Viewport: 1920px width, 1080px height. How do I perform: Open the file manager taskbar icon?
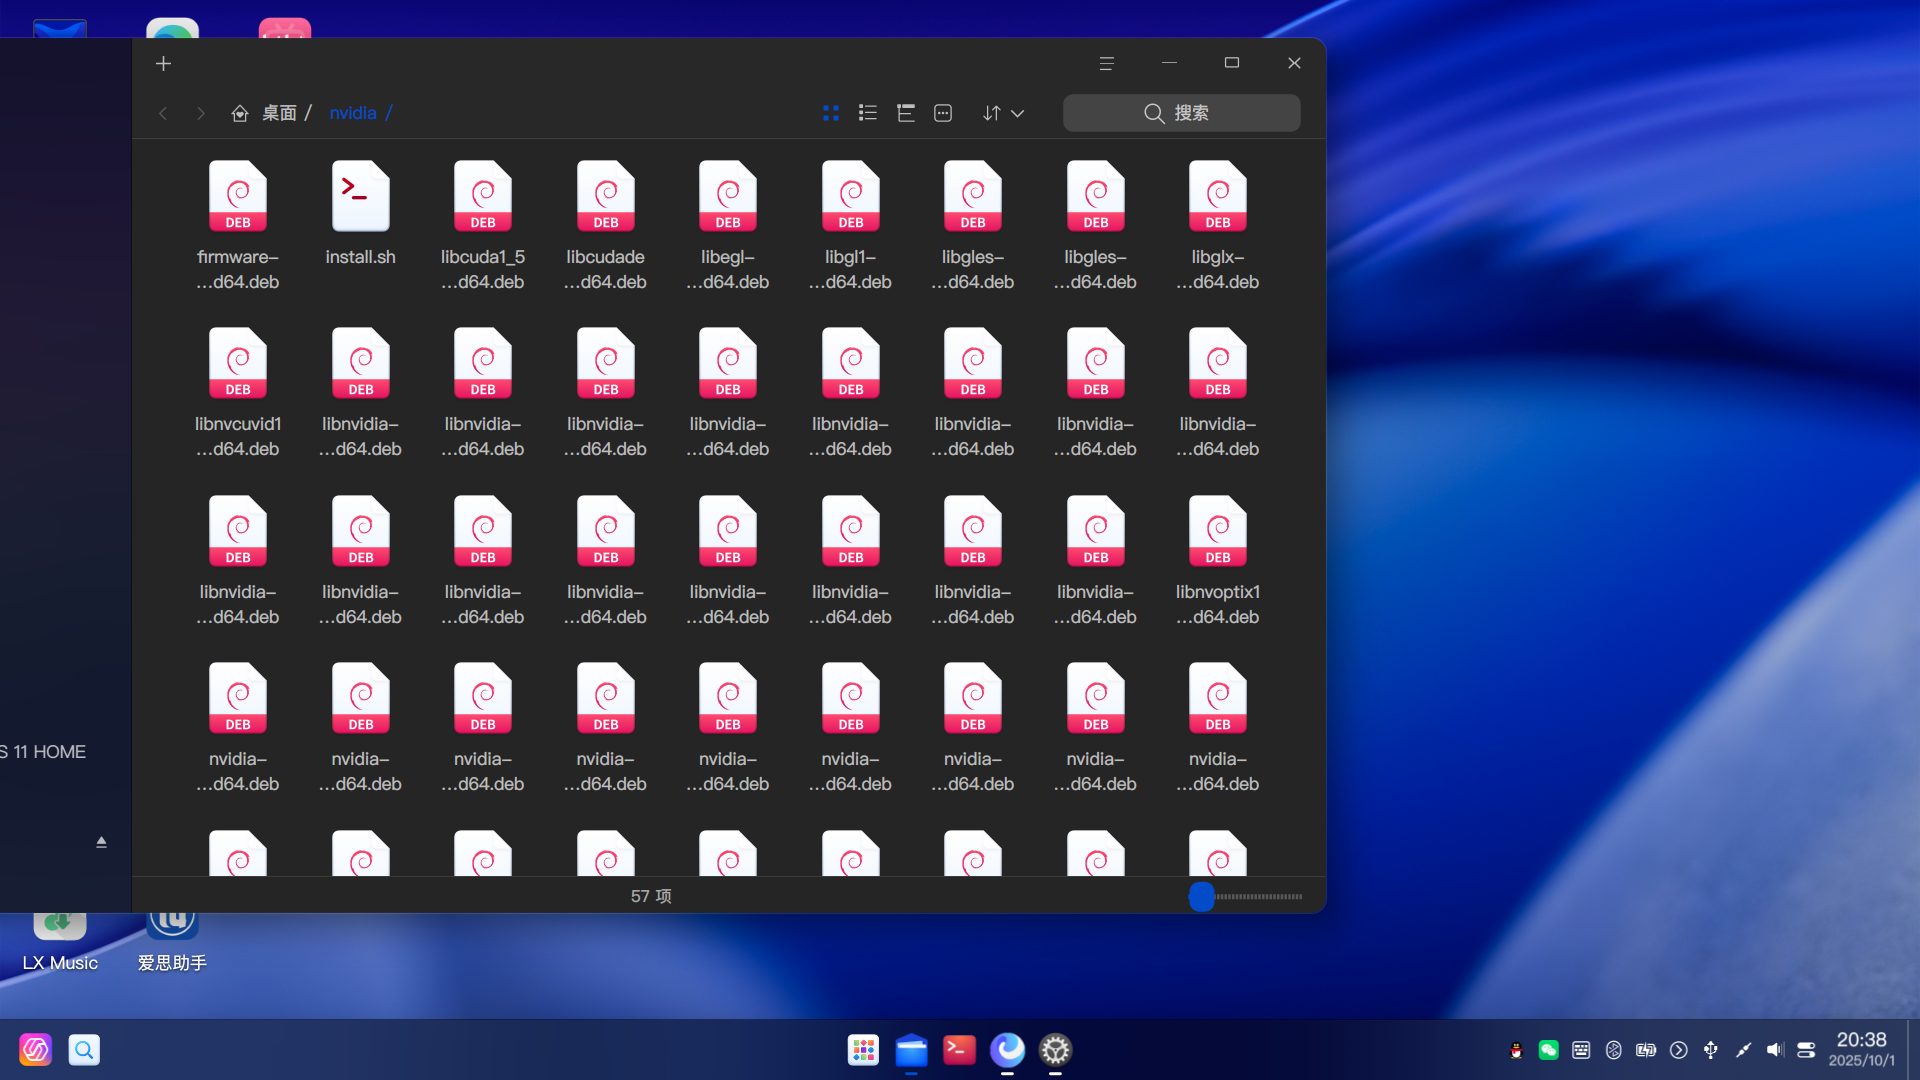(x=911, y=1050)
